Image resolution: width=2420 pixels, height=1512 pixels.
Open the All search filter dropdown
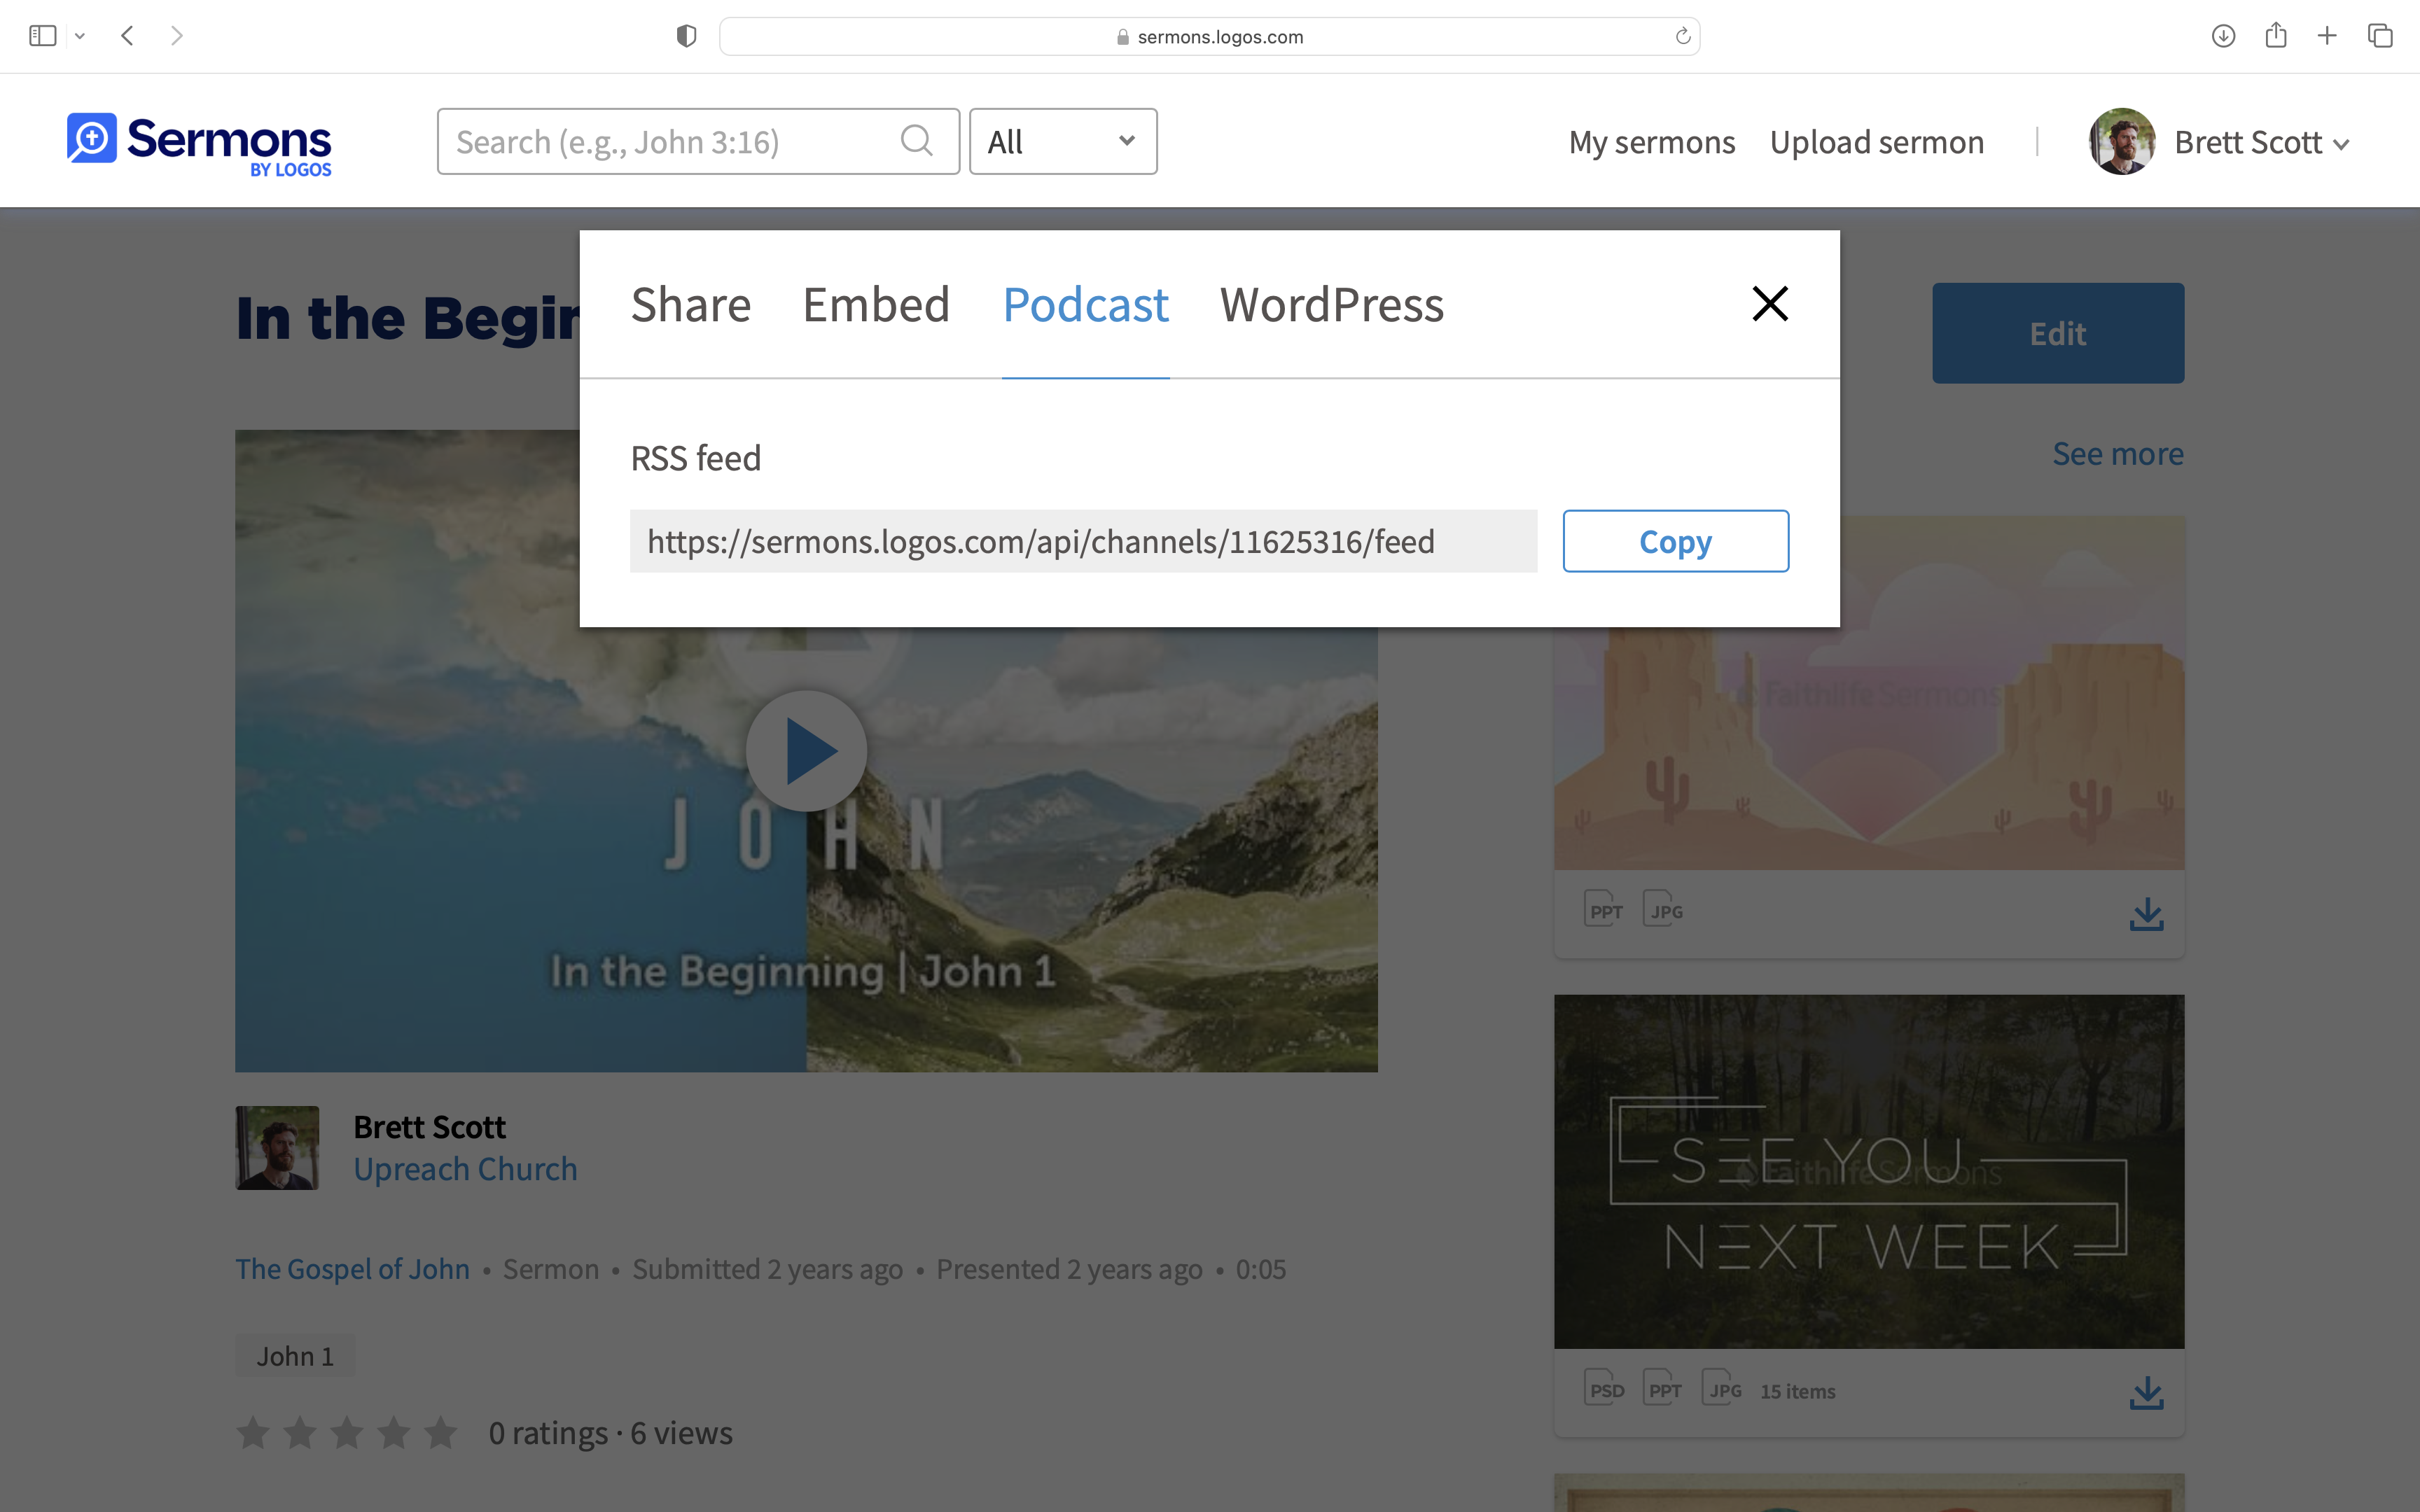[x=1063, y=141]
